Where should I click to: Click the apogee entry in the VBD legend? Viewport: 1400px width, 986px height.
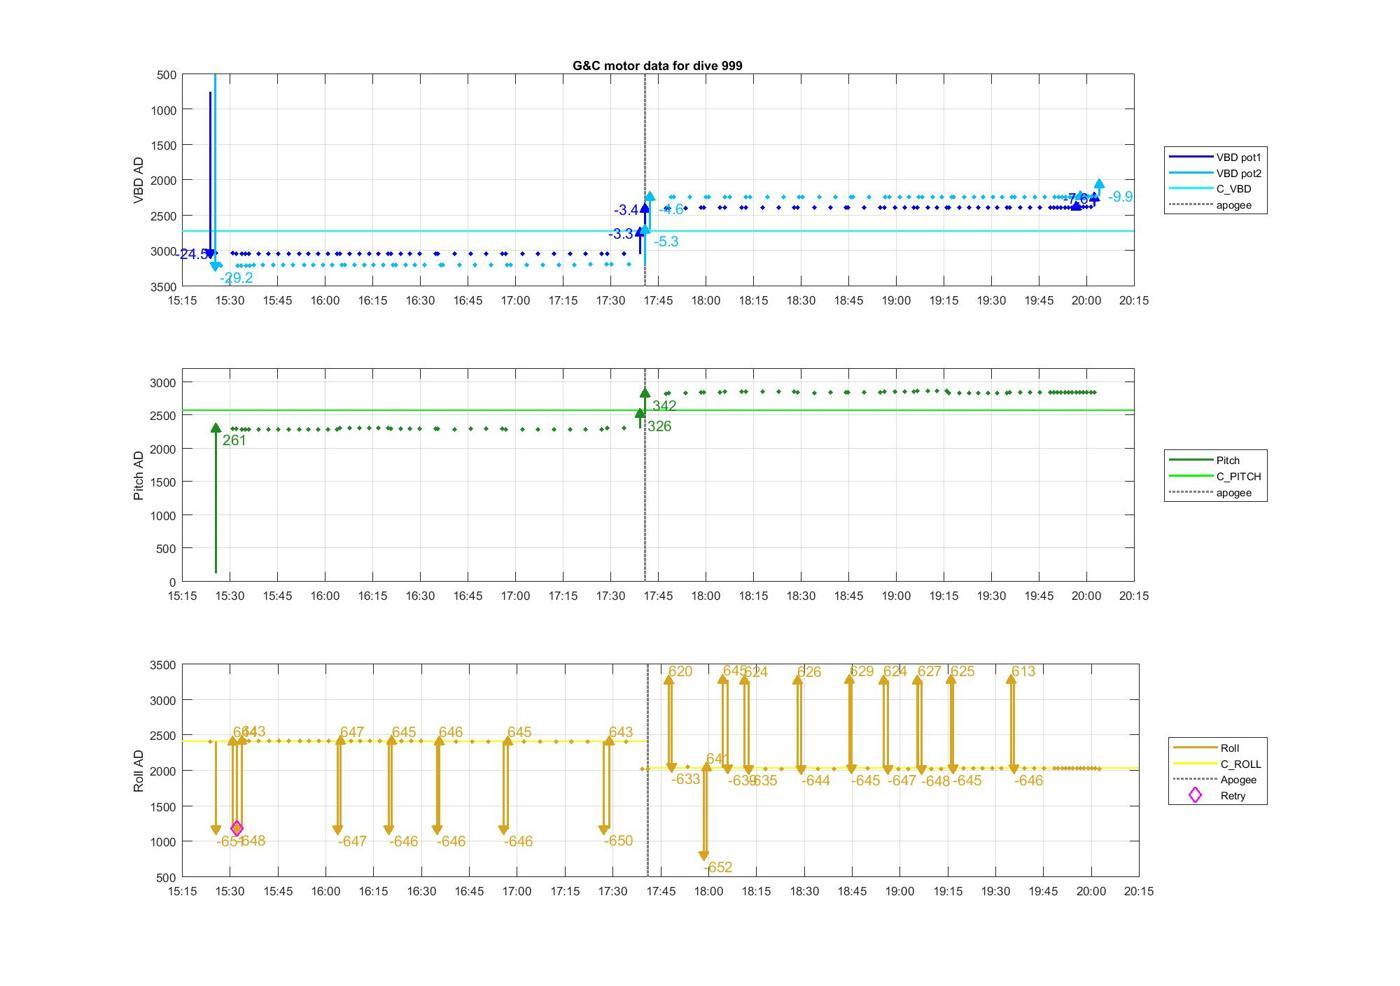tap(1210, 205)
